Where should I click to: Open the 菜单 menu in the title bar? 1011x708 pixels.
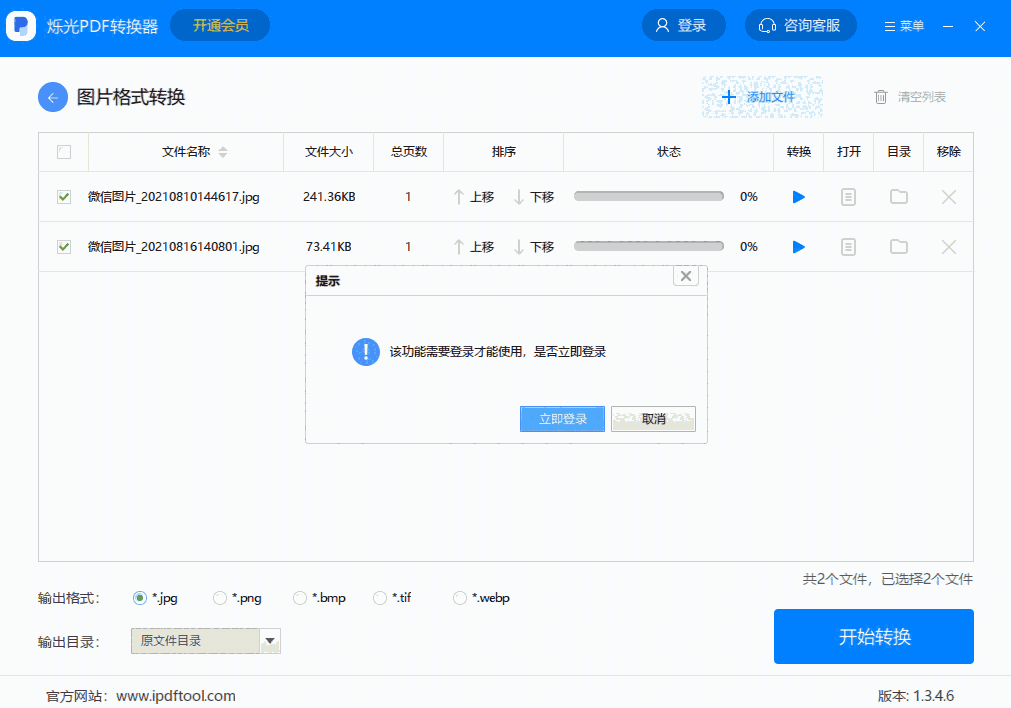(x=903, y=25)
